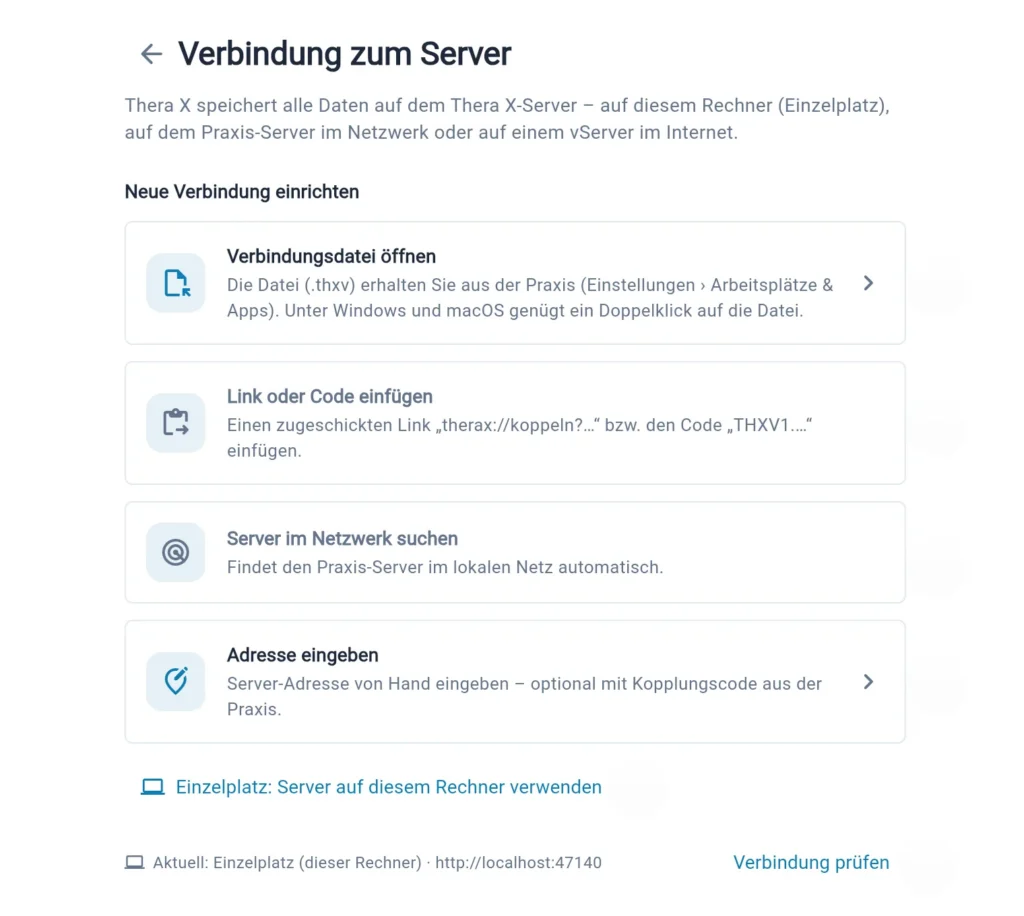Click text Findet den Praxis-Server im lokalen Netz

(445, 567)
